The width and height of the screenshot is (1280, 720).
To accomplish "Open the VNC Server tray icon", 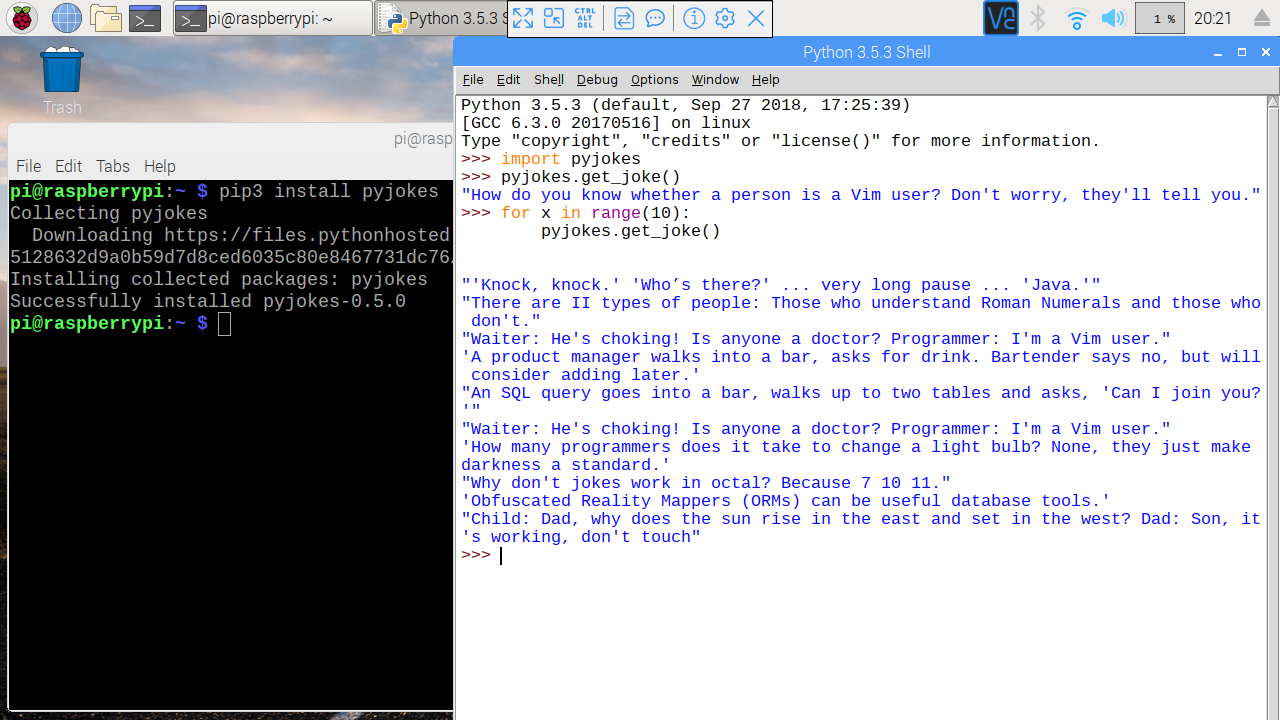I will (x=1000, y=18).
